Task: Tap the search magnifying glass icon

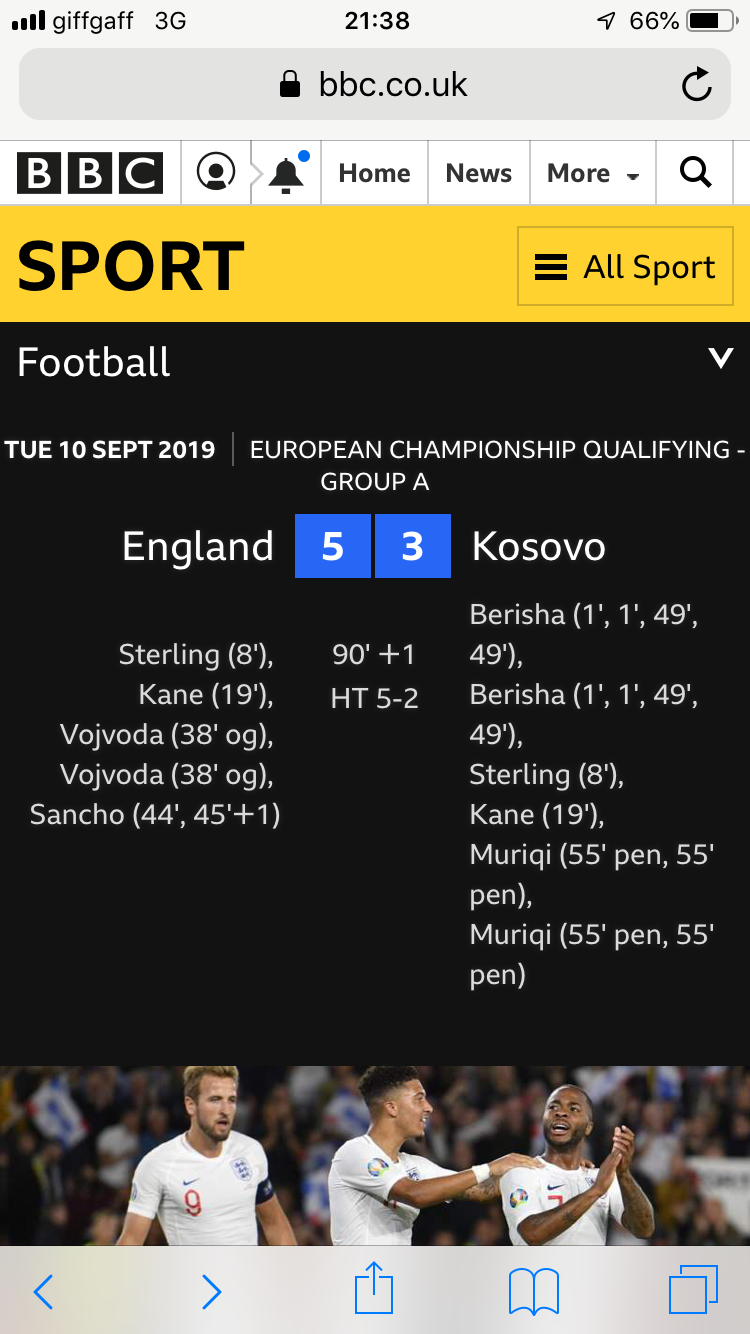Action: click(x=695, y=173)
